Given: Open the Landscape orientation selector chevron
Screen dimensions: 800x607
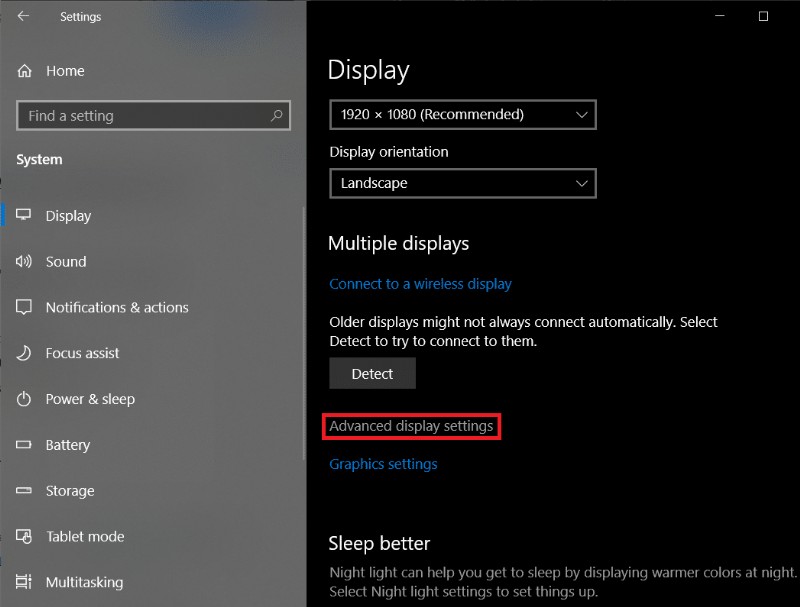Looking at the screenshot, I should click(581, 183).
